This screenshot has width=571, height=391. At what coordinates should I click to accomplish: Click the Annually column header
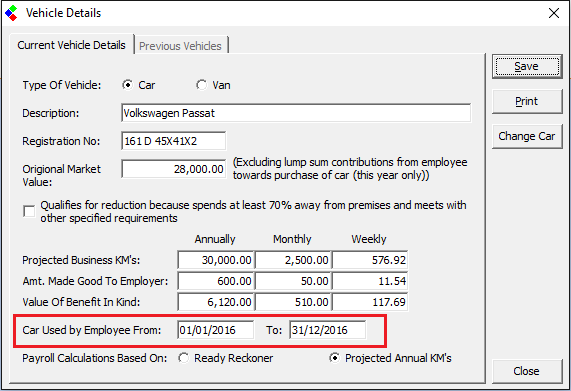click(x=215, y=239)
